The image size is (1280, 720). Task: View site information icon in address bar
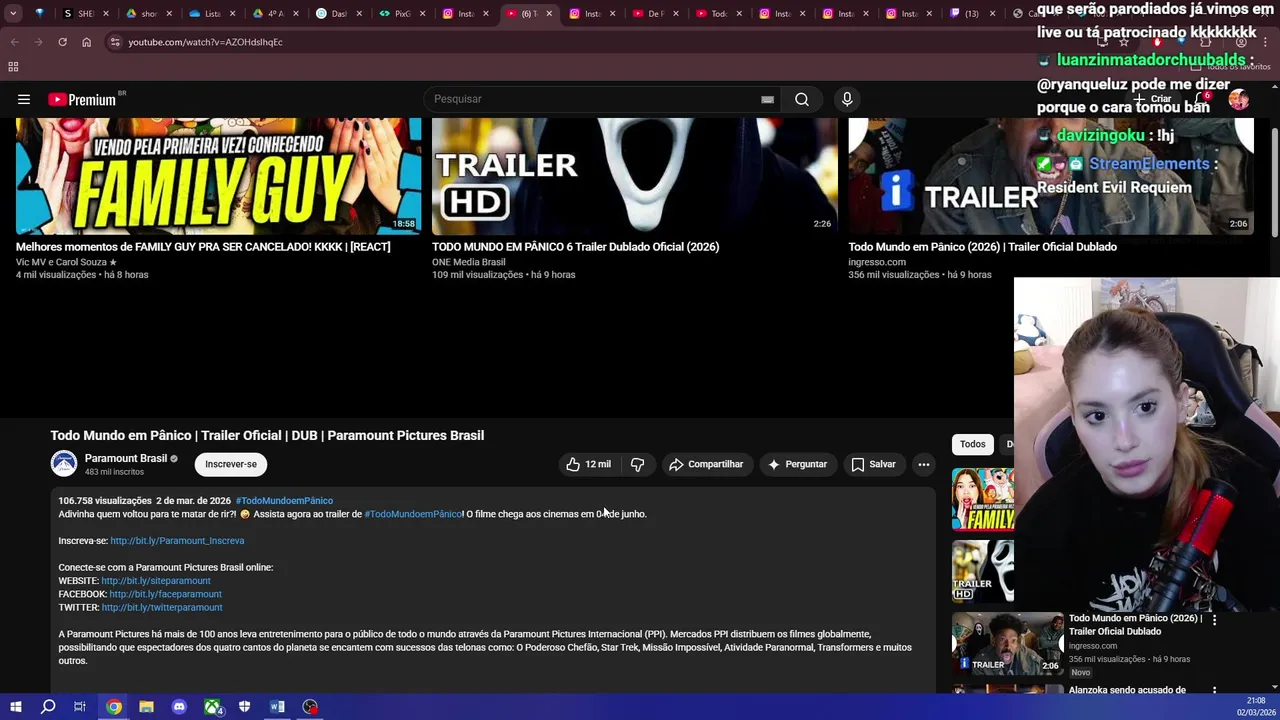pyautogui.click(x=115, y=42)
